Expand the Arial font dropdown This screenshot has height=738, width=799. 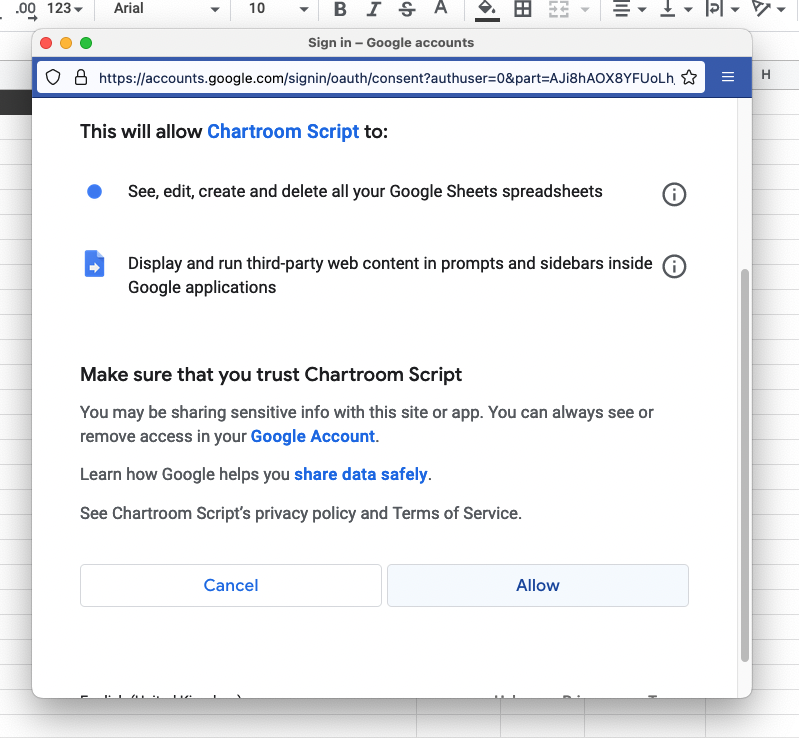(x=166, y=9)
